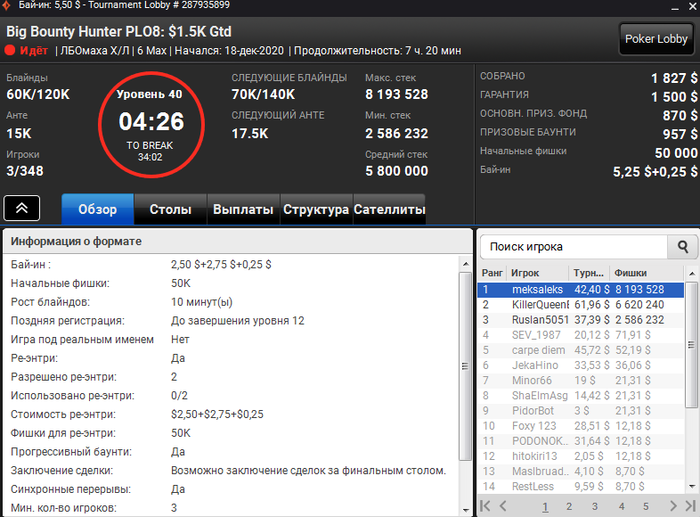Click the player search magnifier icon

tap(683, 246)
